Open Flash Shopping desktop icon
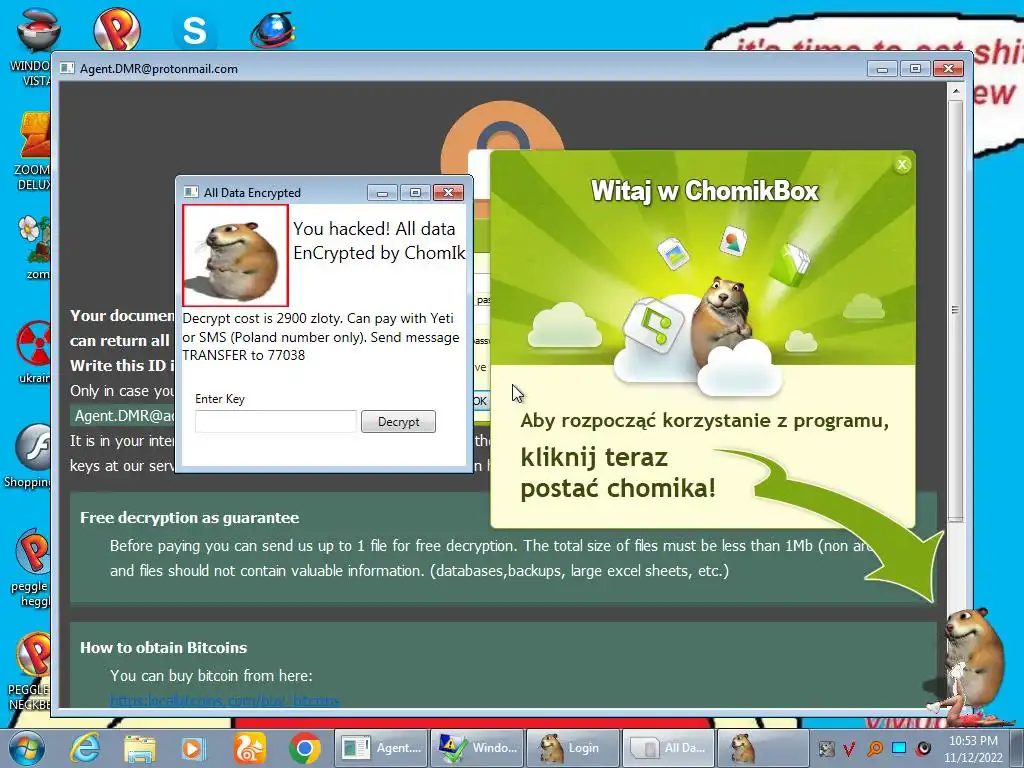This screenshot has height=768, width=1024. (x=29, y=456)
